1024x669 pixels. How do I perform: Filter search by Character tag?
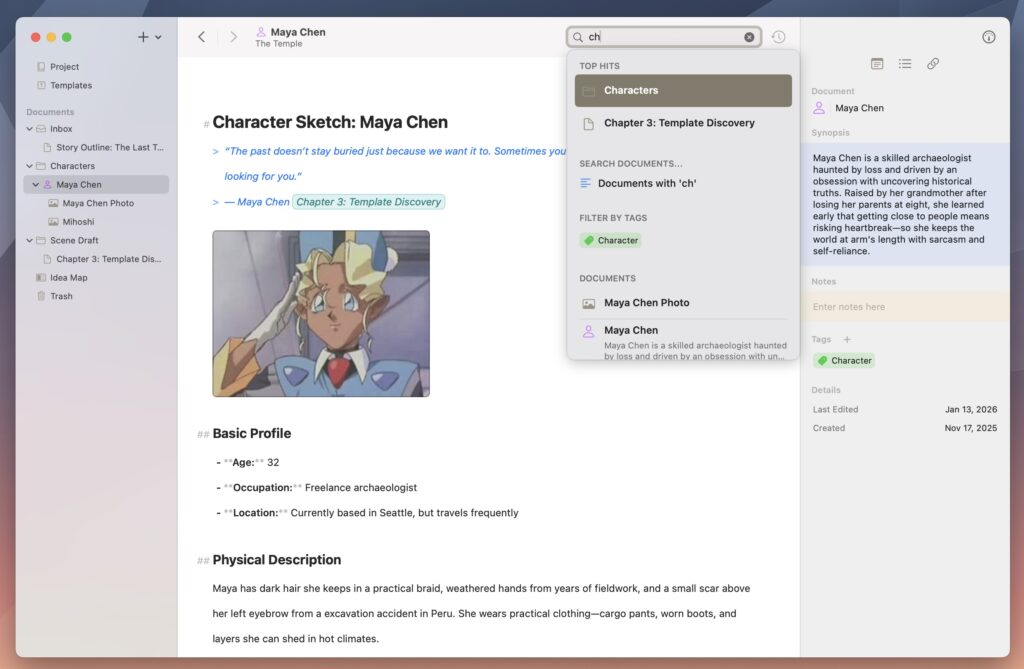[x=610, y=240]
